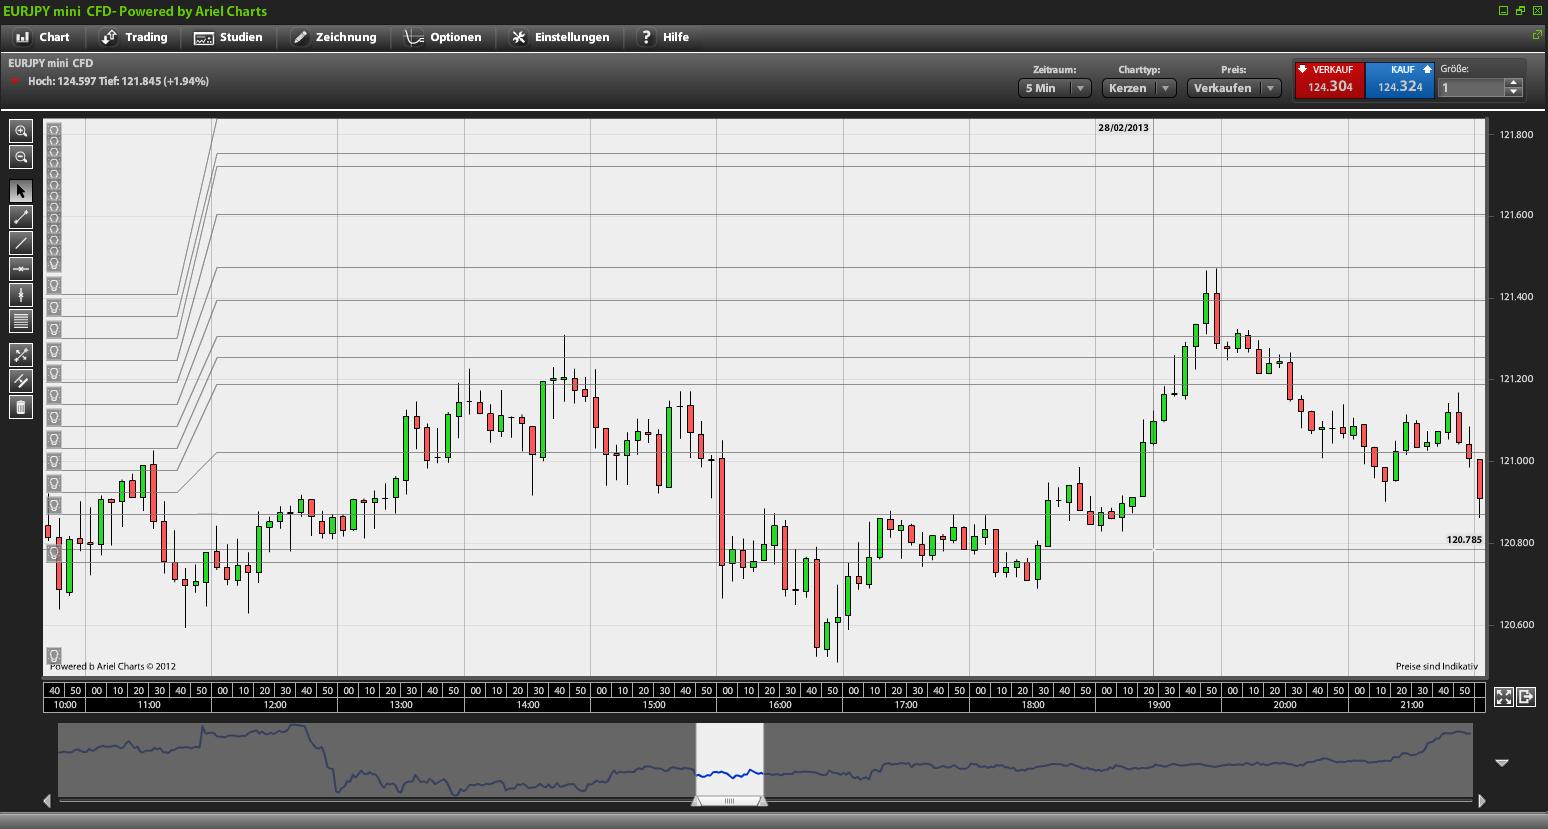The width and height of the screenshot is (1548, 829).
Task: Click the blue KAUF buy button
Action: 1400,80
